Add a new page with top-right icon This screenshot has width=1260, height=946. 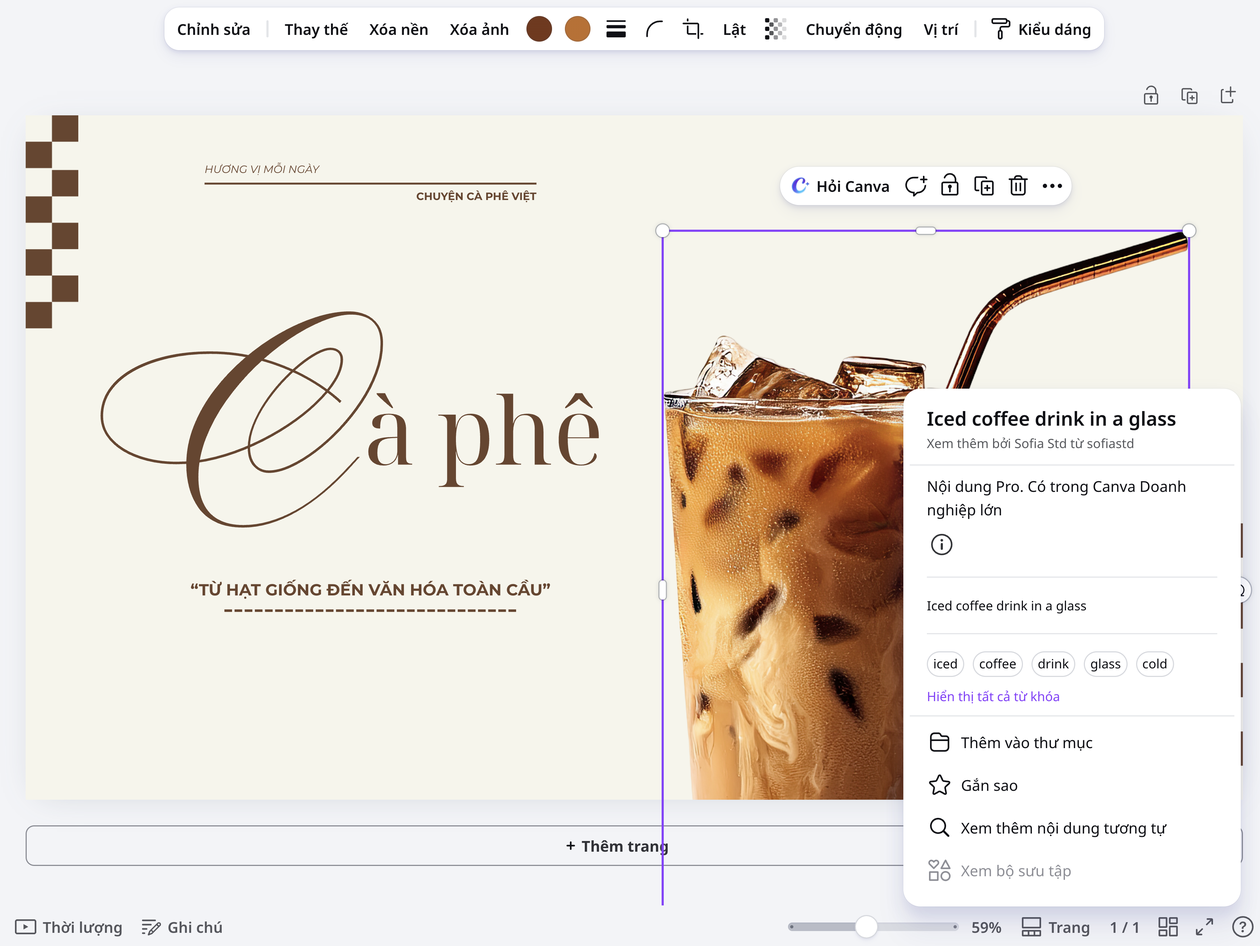[x=1228, y=96]
